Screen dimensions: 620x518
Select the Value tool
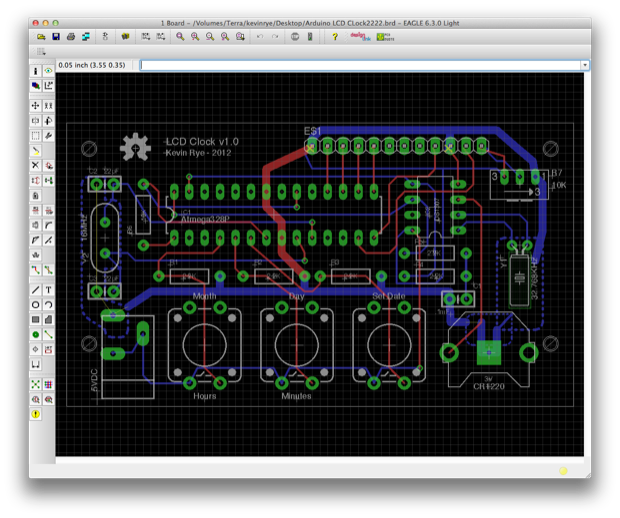coord(48,210)
